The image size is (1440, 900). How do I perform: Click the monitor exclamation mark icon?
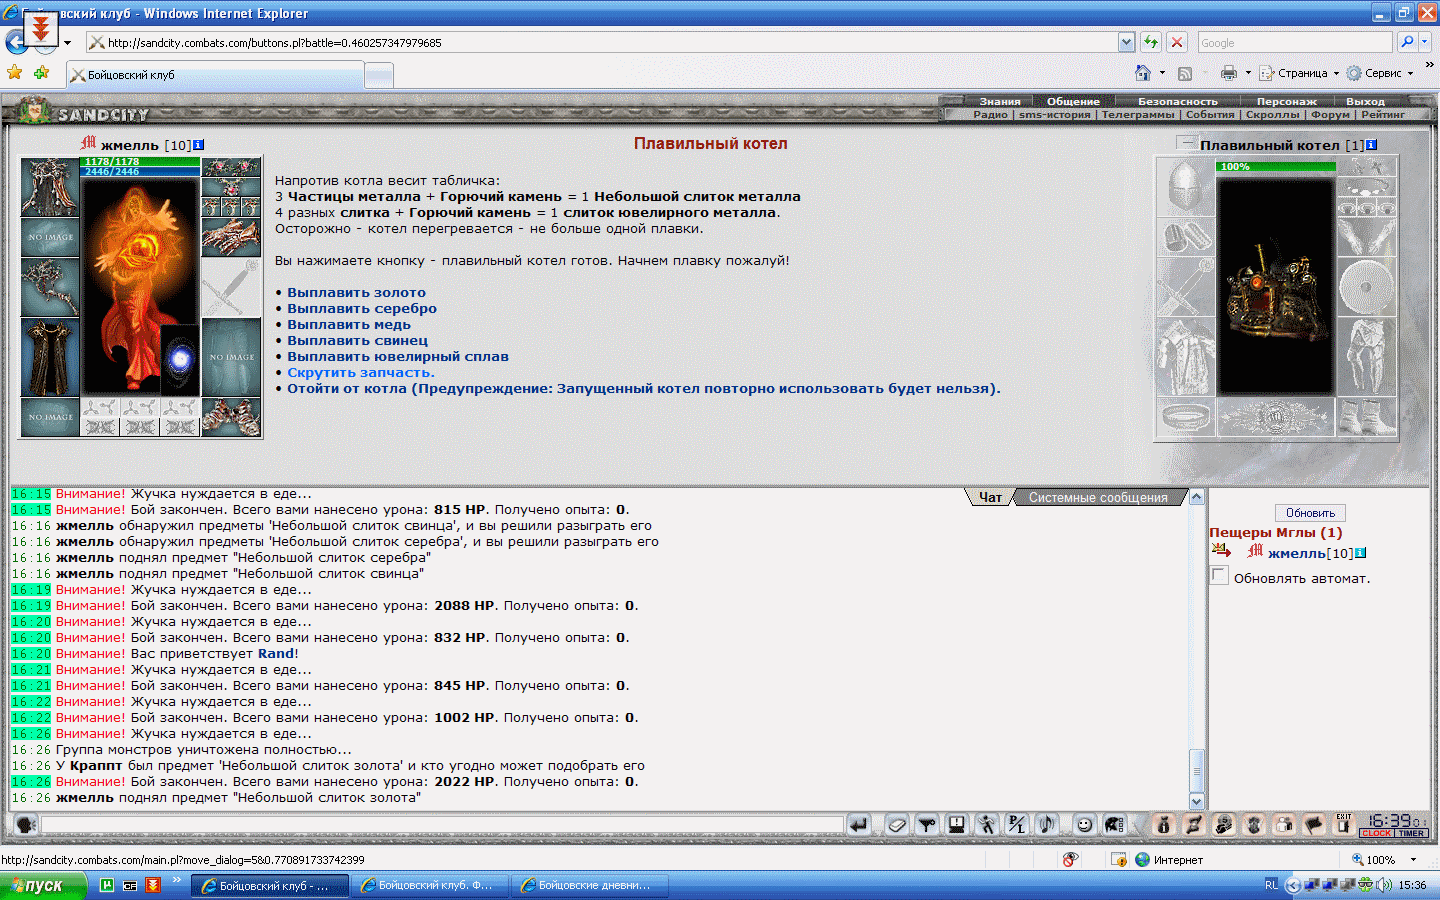click(957, 825)
